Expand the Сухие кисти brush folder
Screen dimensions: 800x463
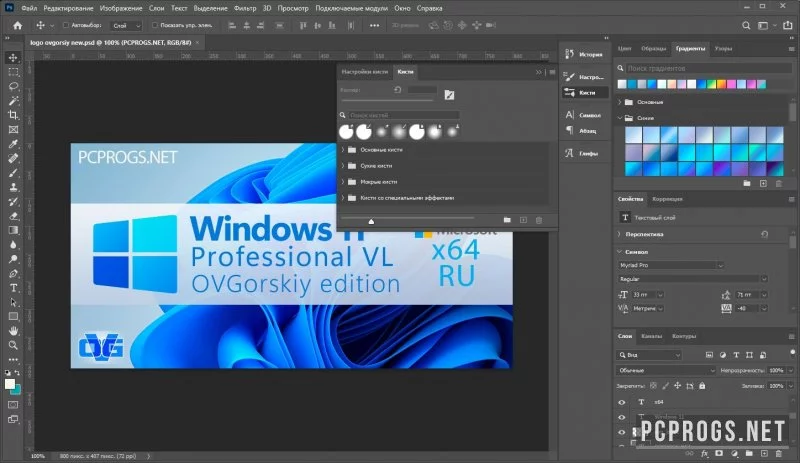tap(343, 166)
